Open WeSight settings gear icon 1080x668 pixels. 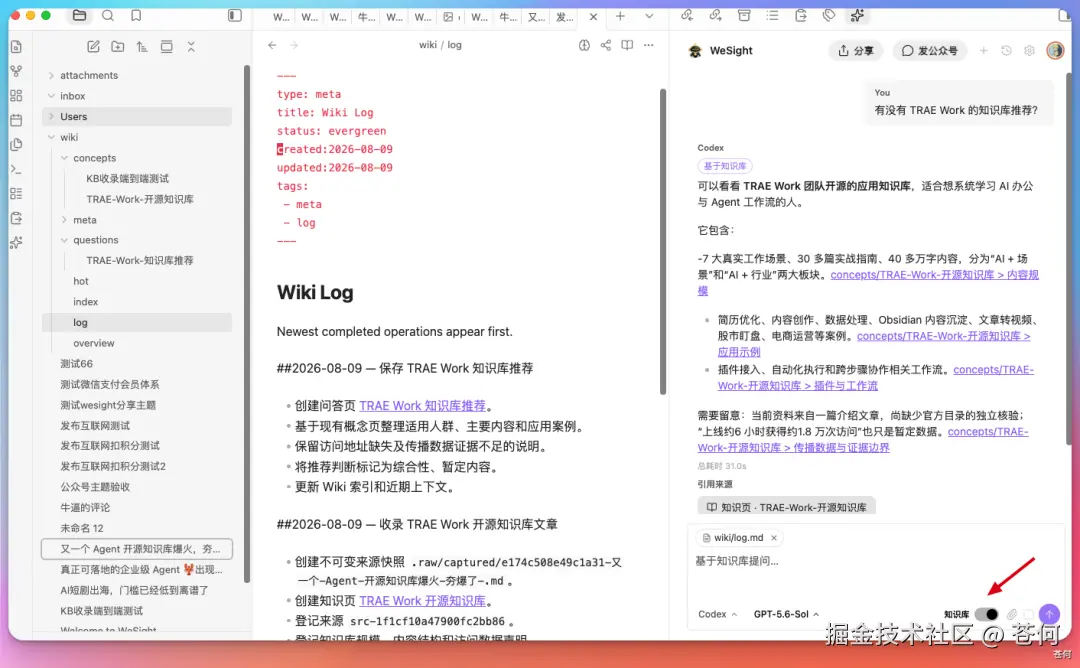[x=1029, y=50]
